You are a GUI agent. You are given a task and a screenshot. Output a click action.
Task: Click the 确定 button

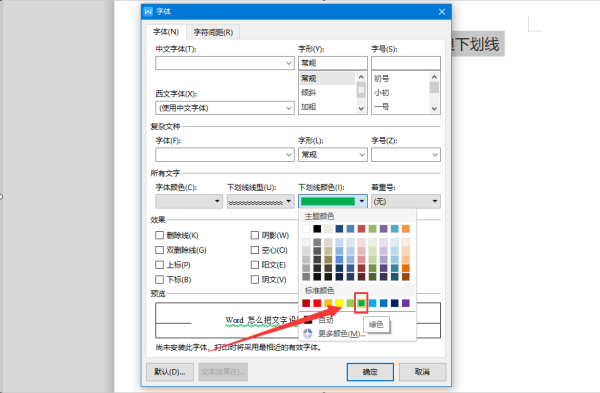pos(370,372)
